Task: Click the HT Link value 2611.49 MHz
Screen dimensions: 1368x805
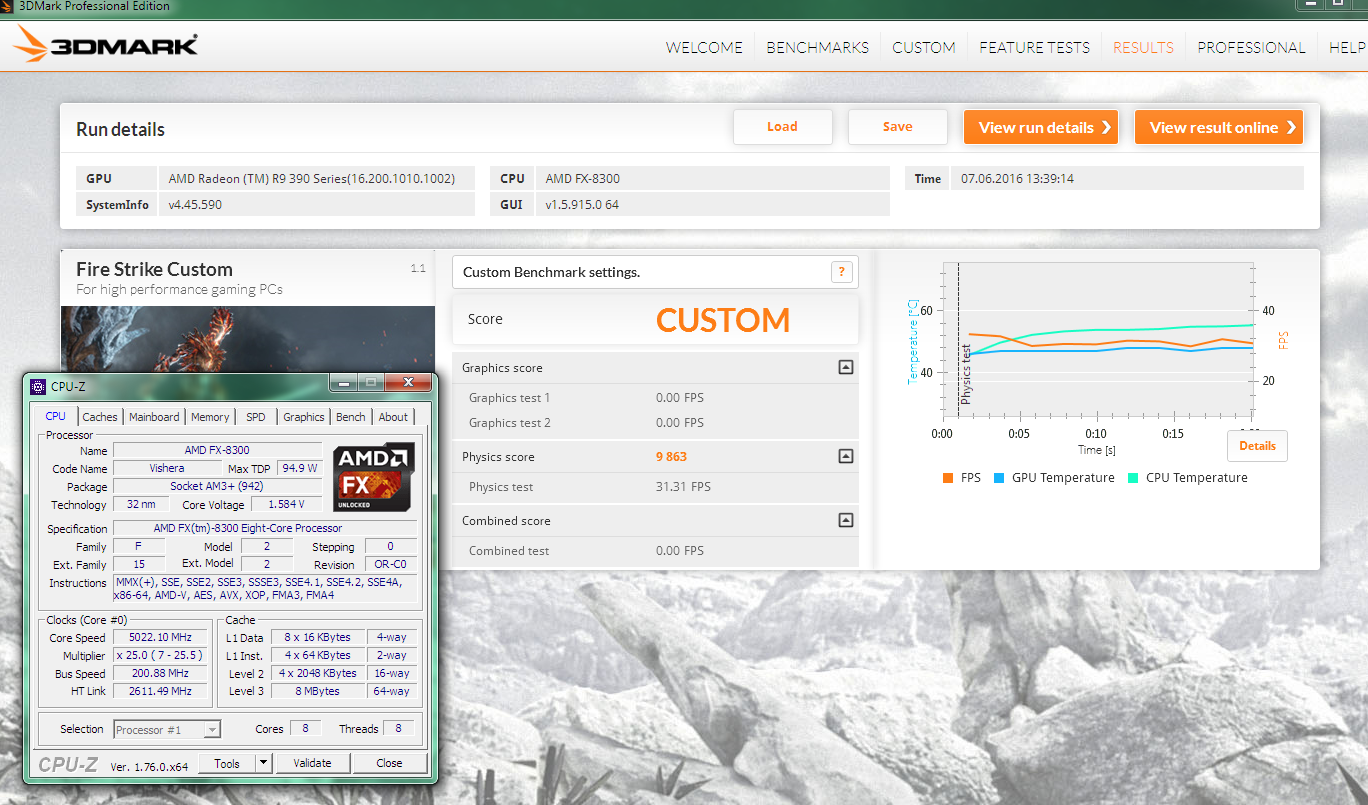Action: pyautogui.click(x=160, y=691)
